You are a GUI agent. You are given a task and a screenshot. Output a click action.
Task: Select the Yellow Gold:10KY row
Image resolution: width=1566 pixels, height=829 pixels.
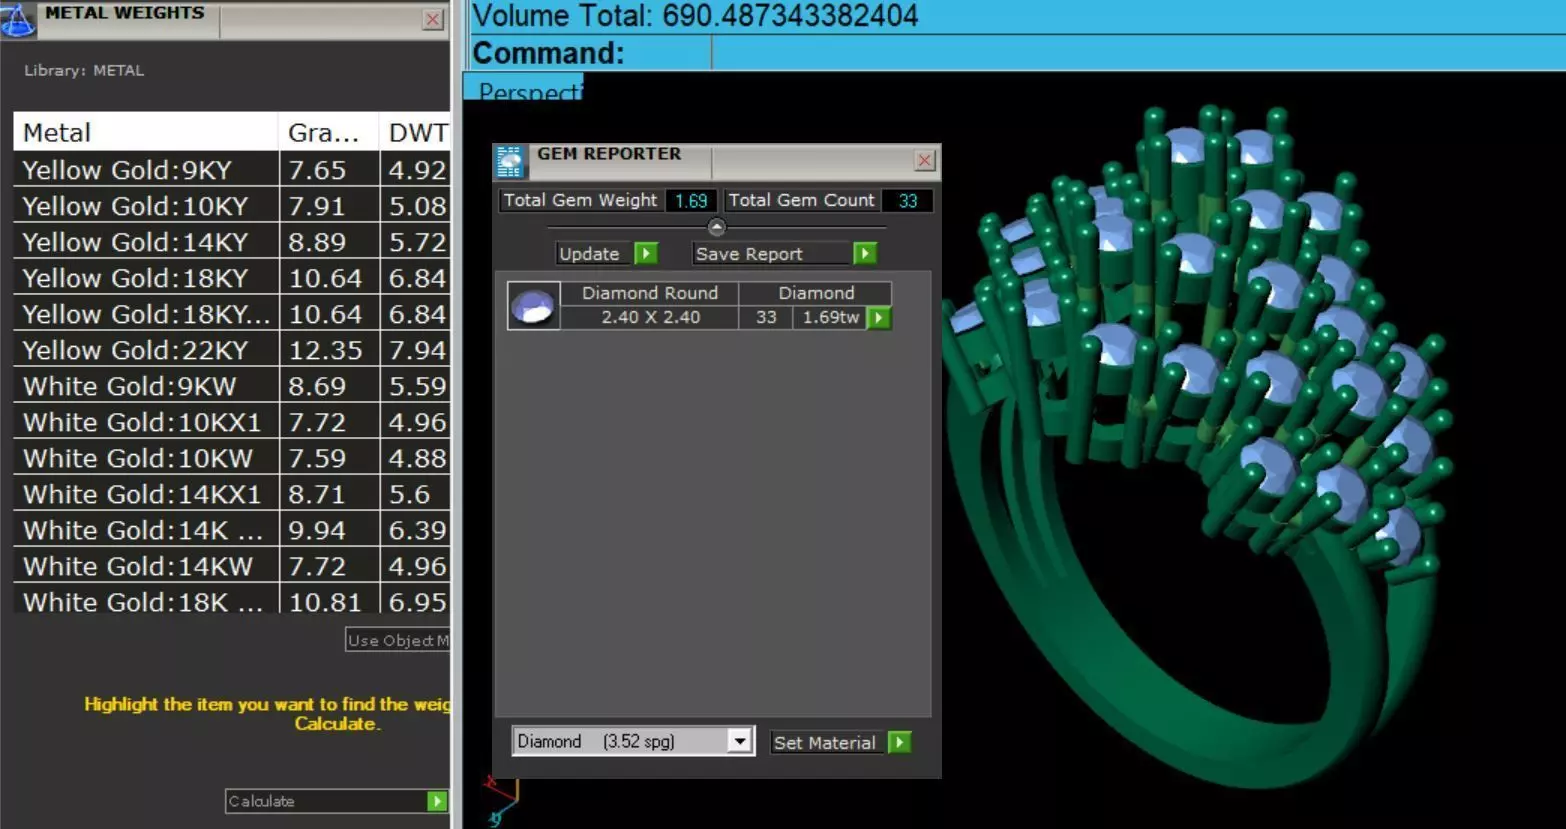(x=231, y=206)
